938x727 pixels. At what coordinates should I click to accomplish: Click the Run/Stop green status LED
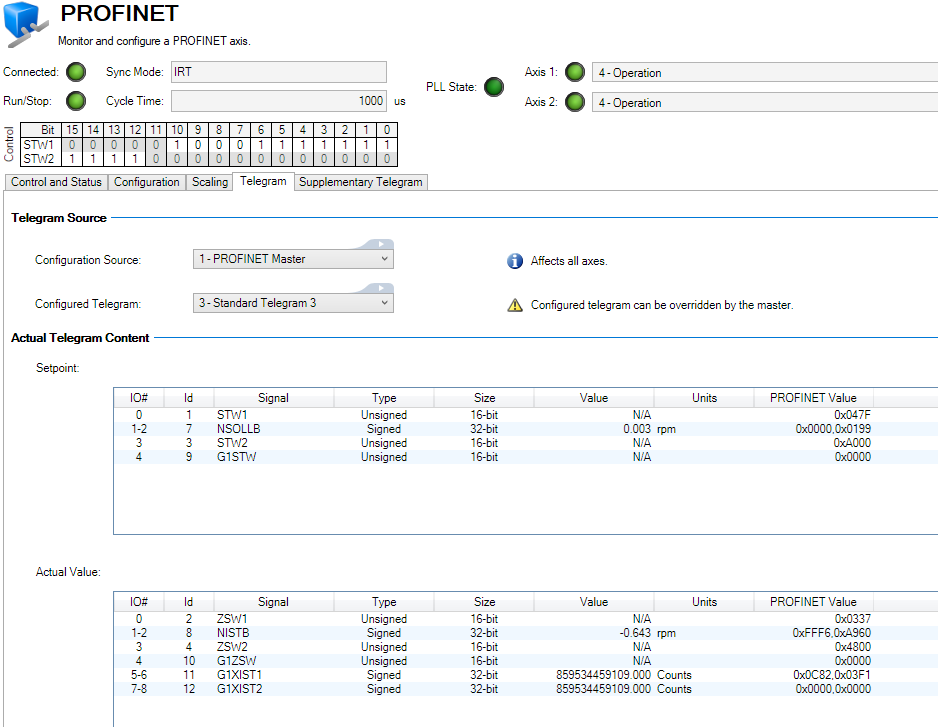76,101
